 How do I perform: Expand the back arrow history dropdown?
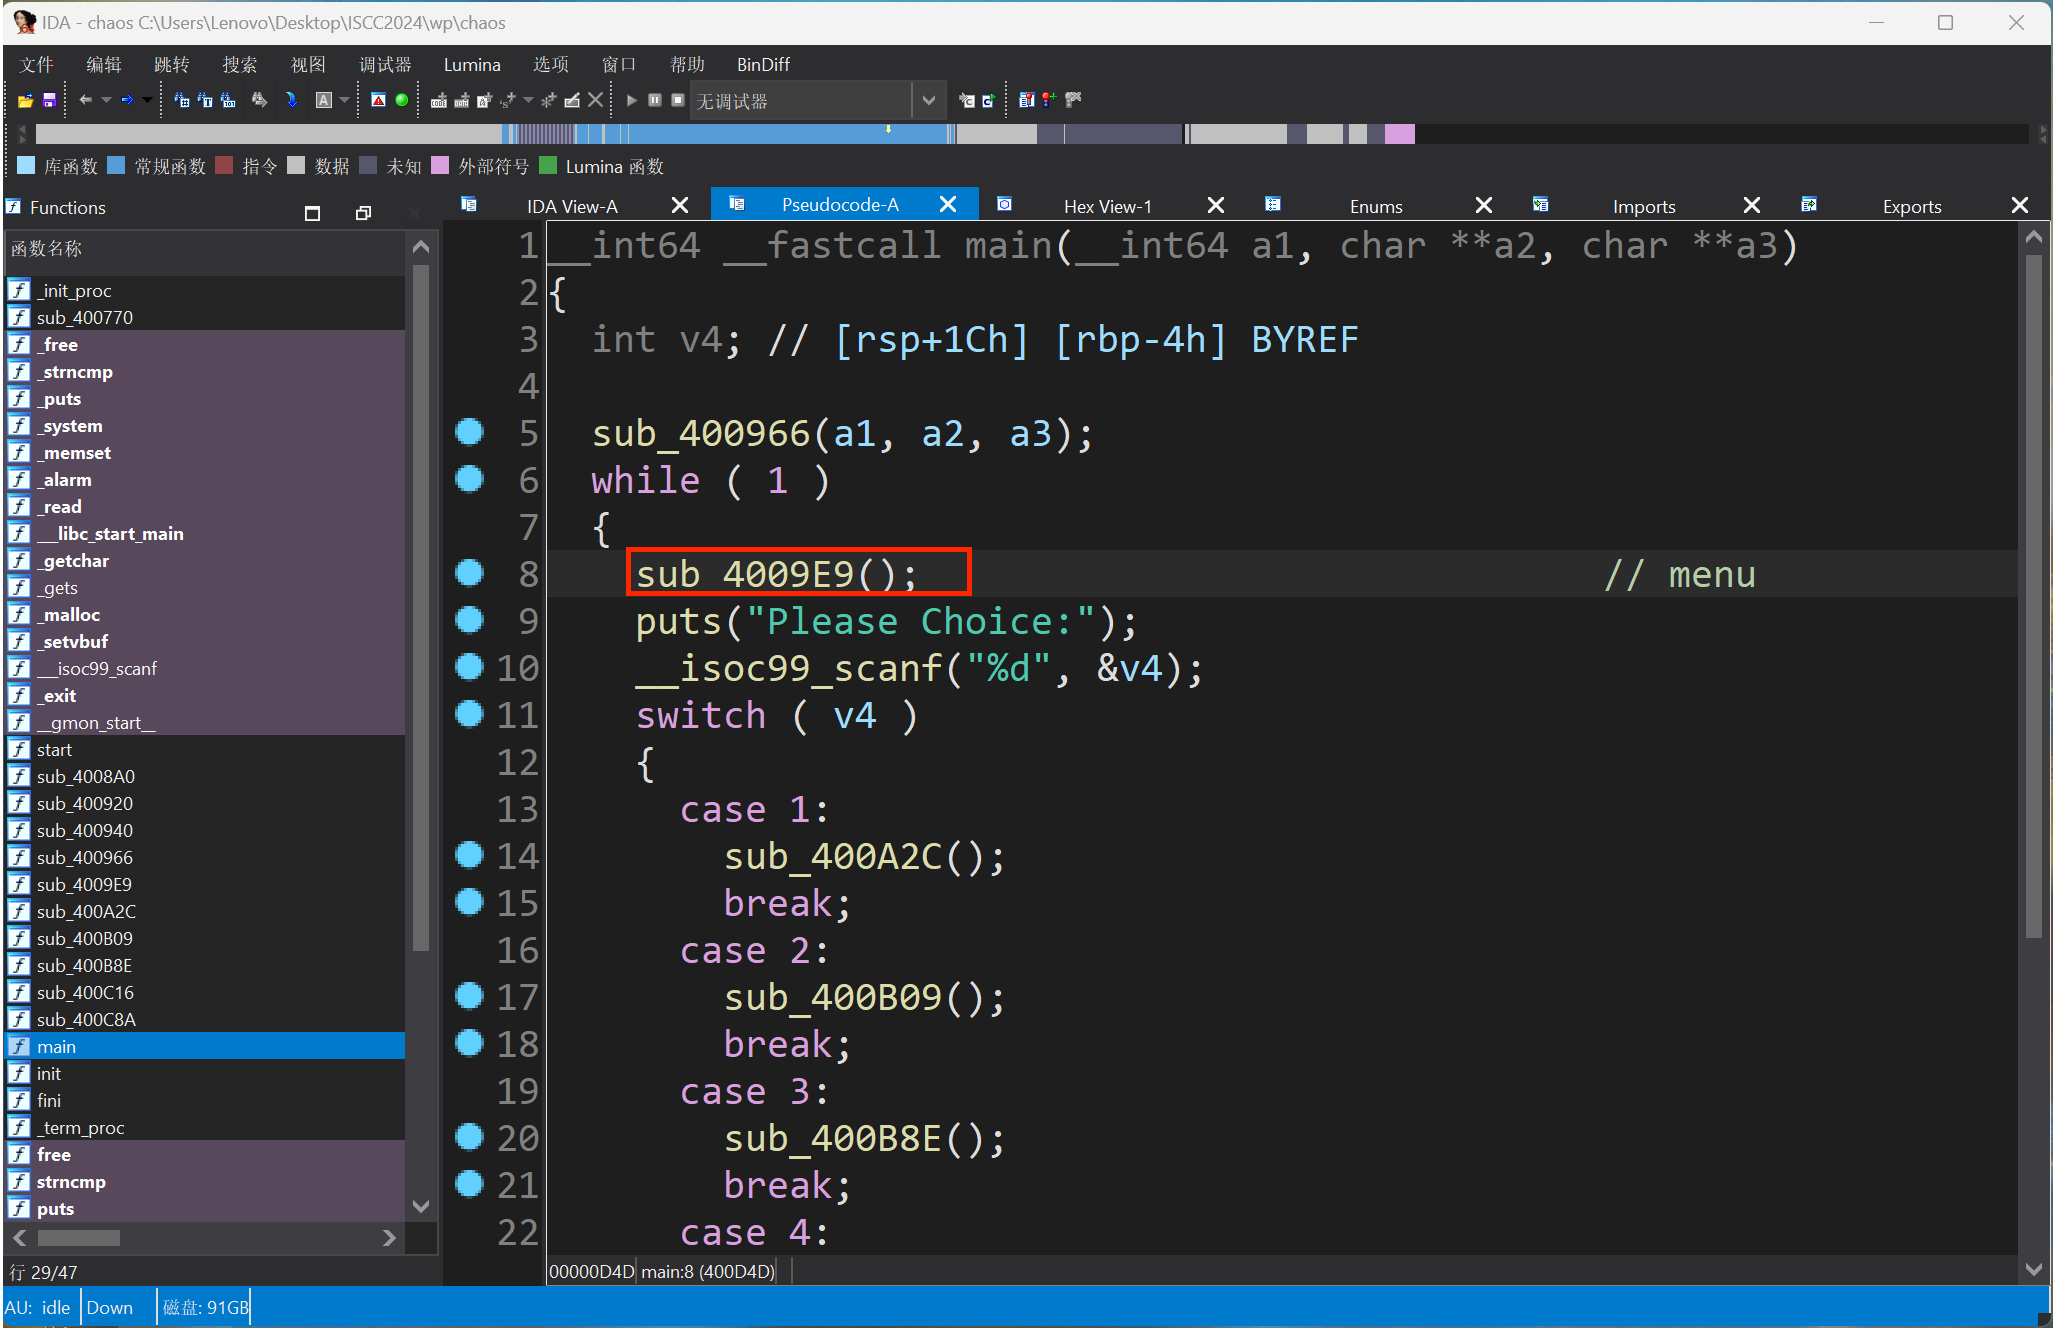tap(106, 100)
